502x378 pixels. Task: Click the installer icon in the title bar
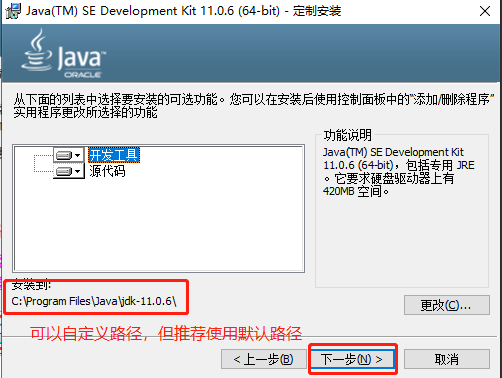point(13,11)
